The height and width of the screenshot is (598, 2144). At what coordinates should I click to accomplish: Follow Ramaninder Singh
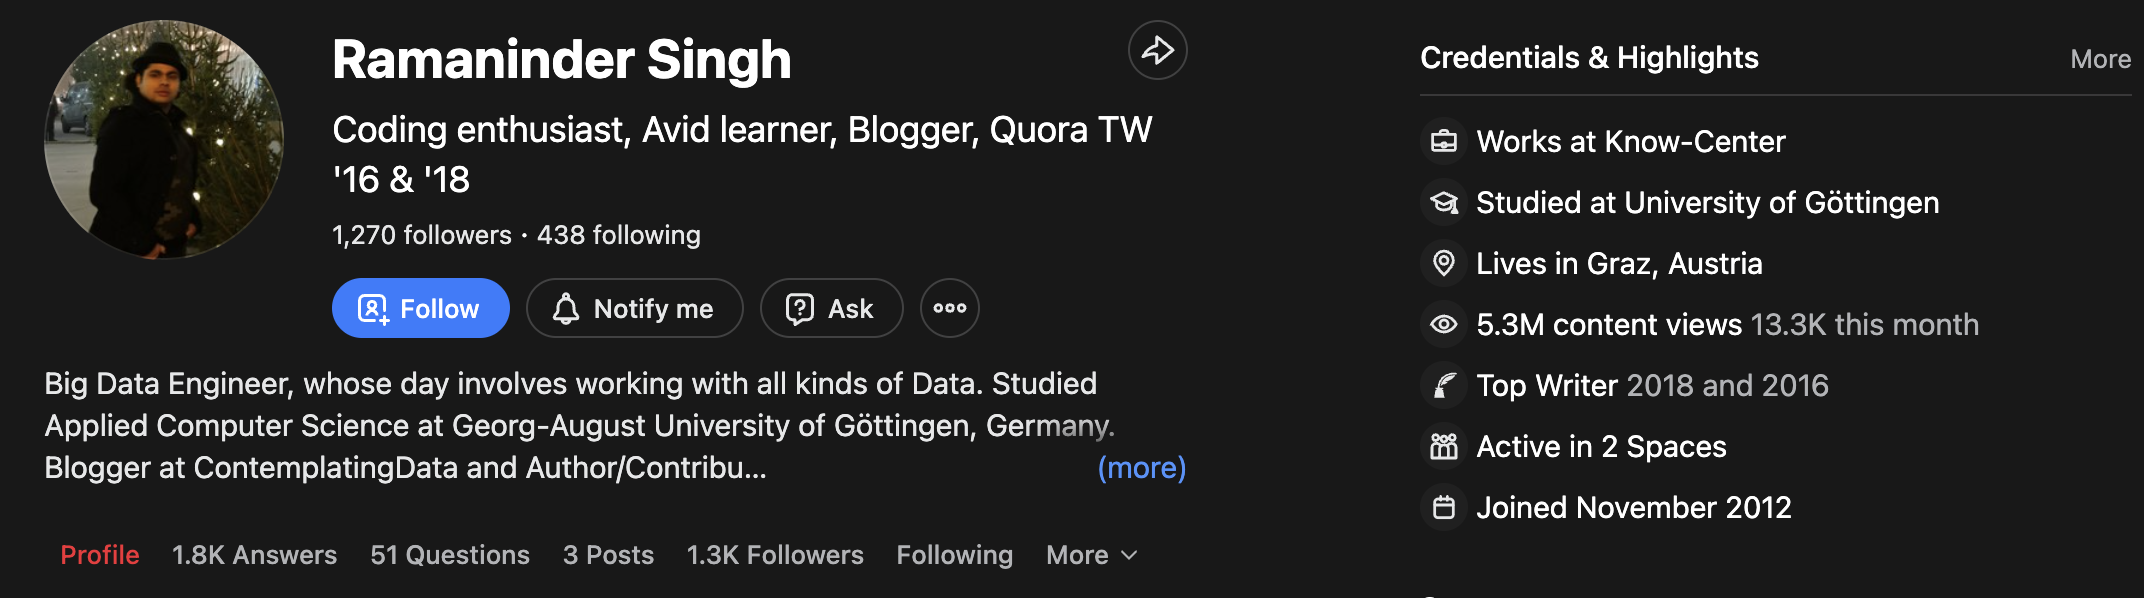tap(420, 308)
